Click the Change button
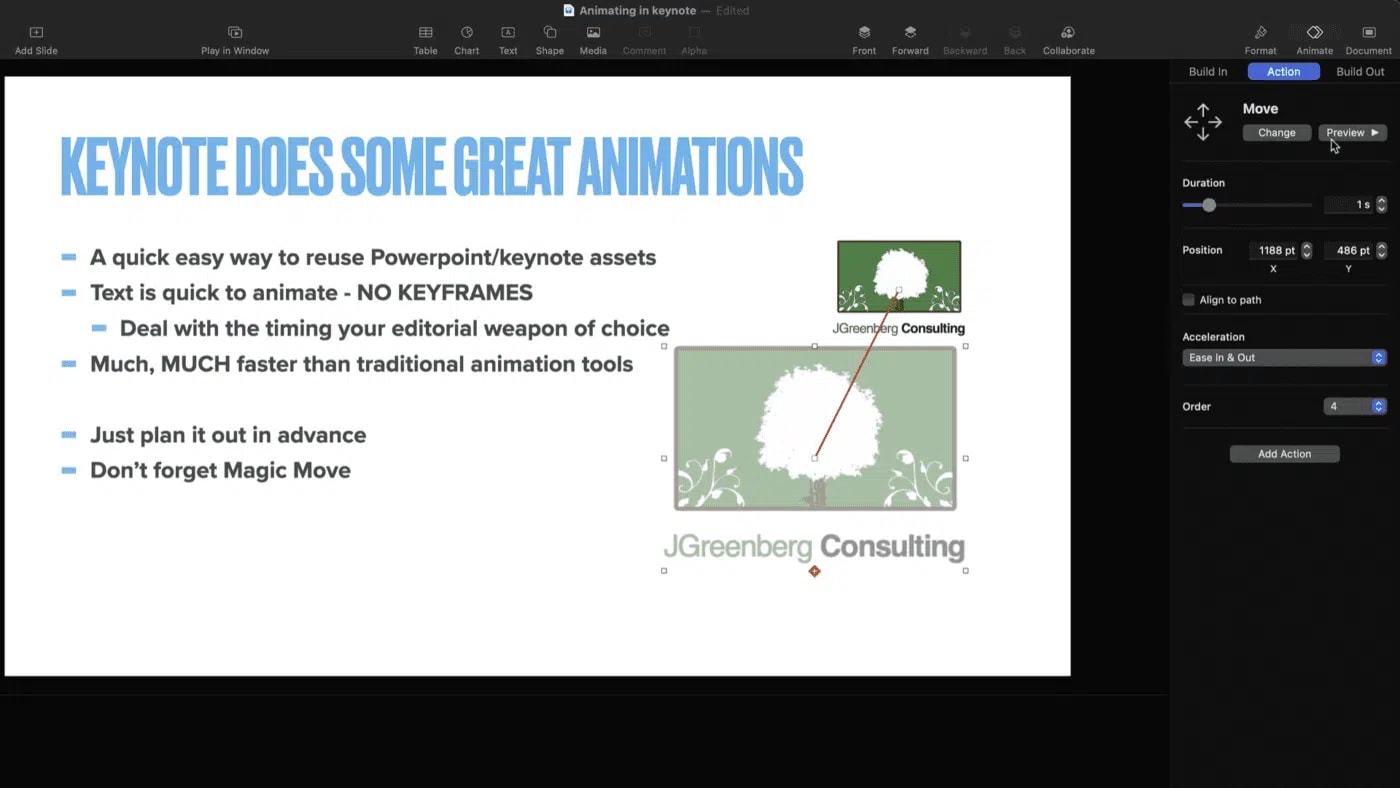This screenshot has width=1400, height=788. 1276,133
